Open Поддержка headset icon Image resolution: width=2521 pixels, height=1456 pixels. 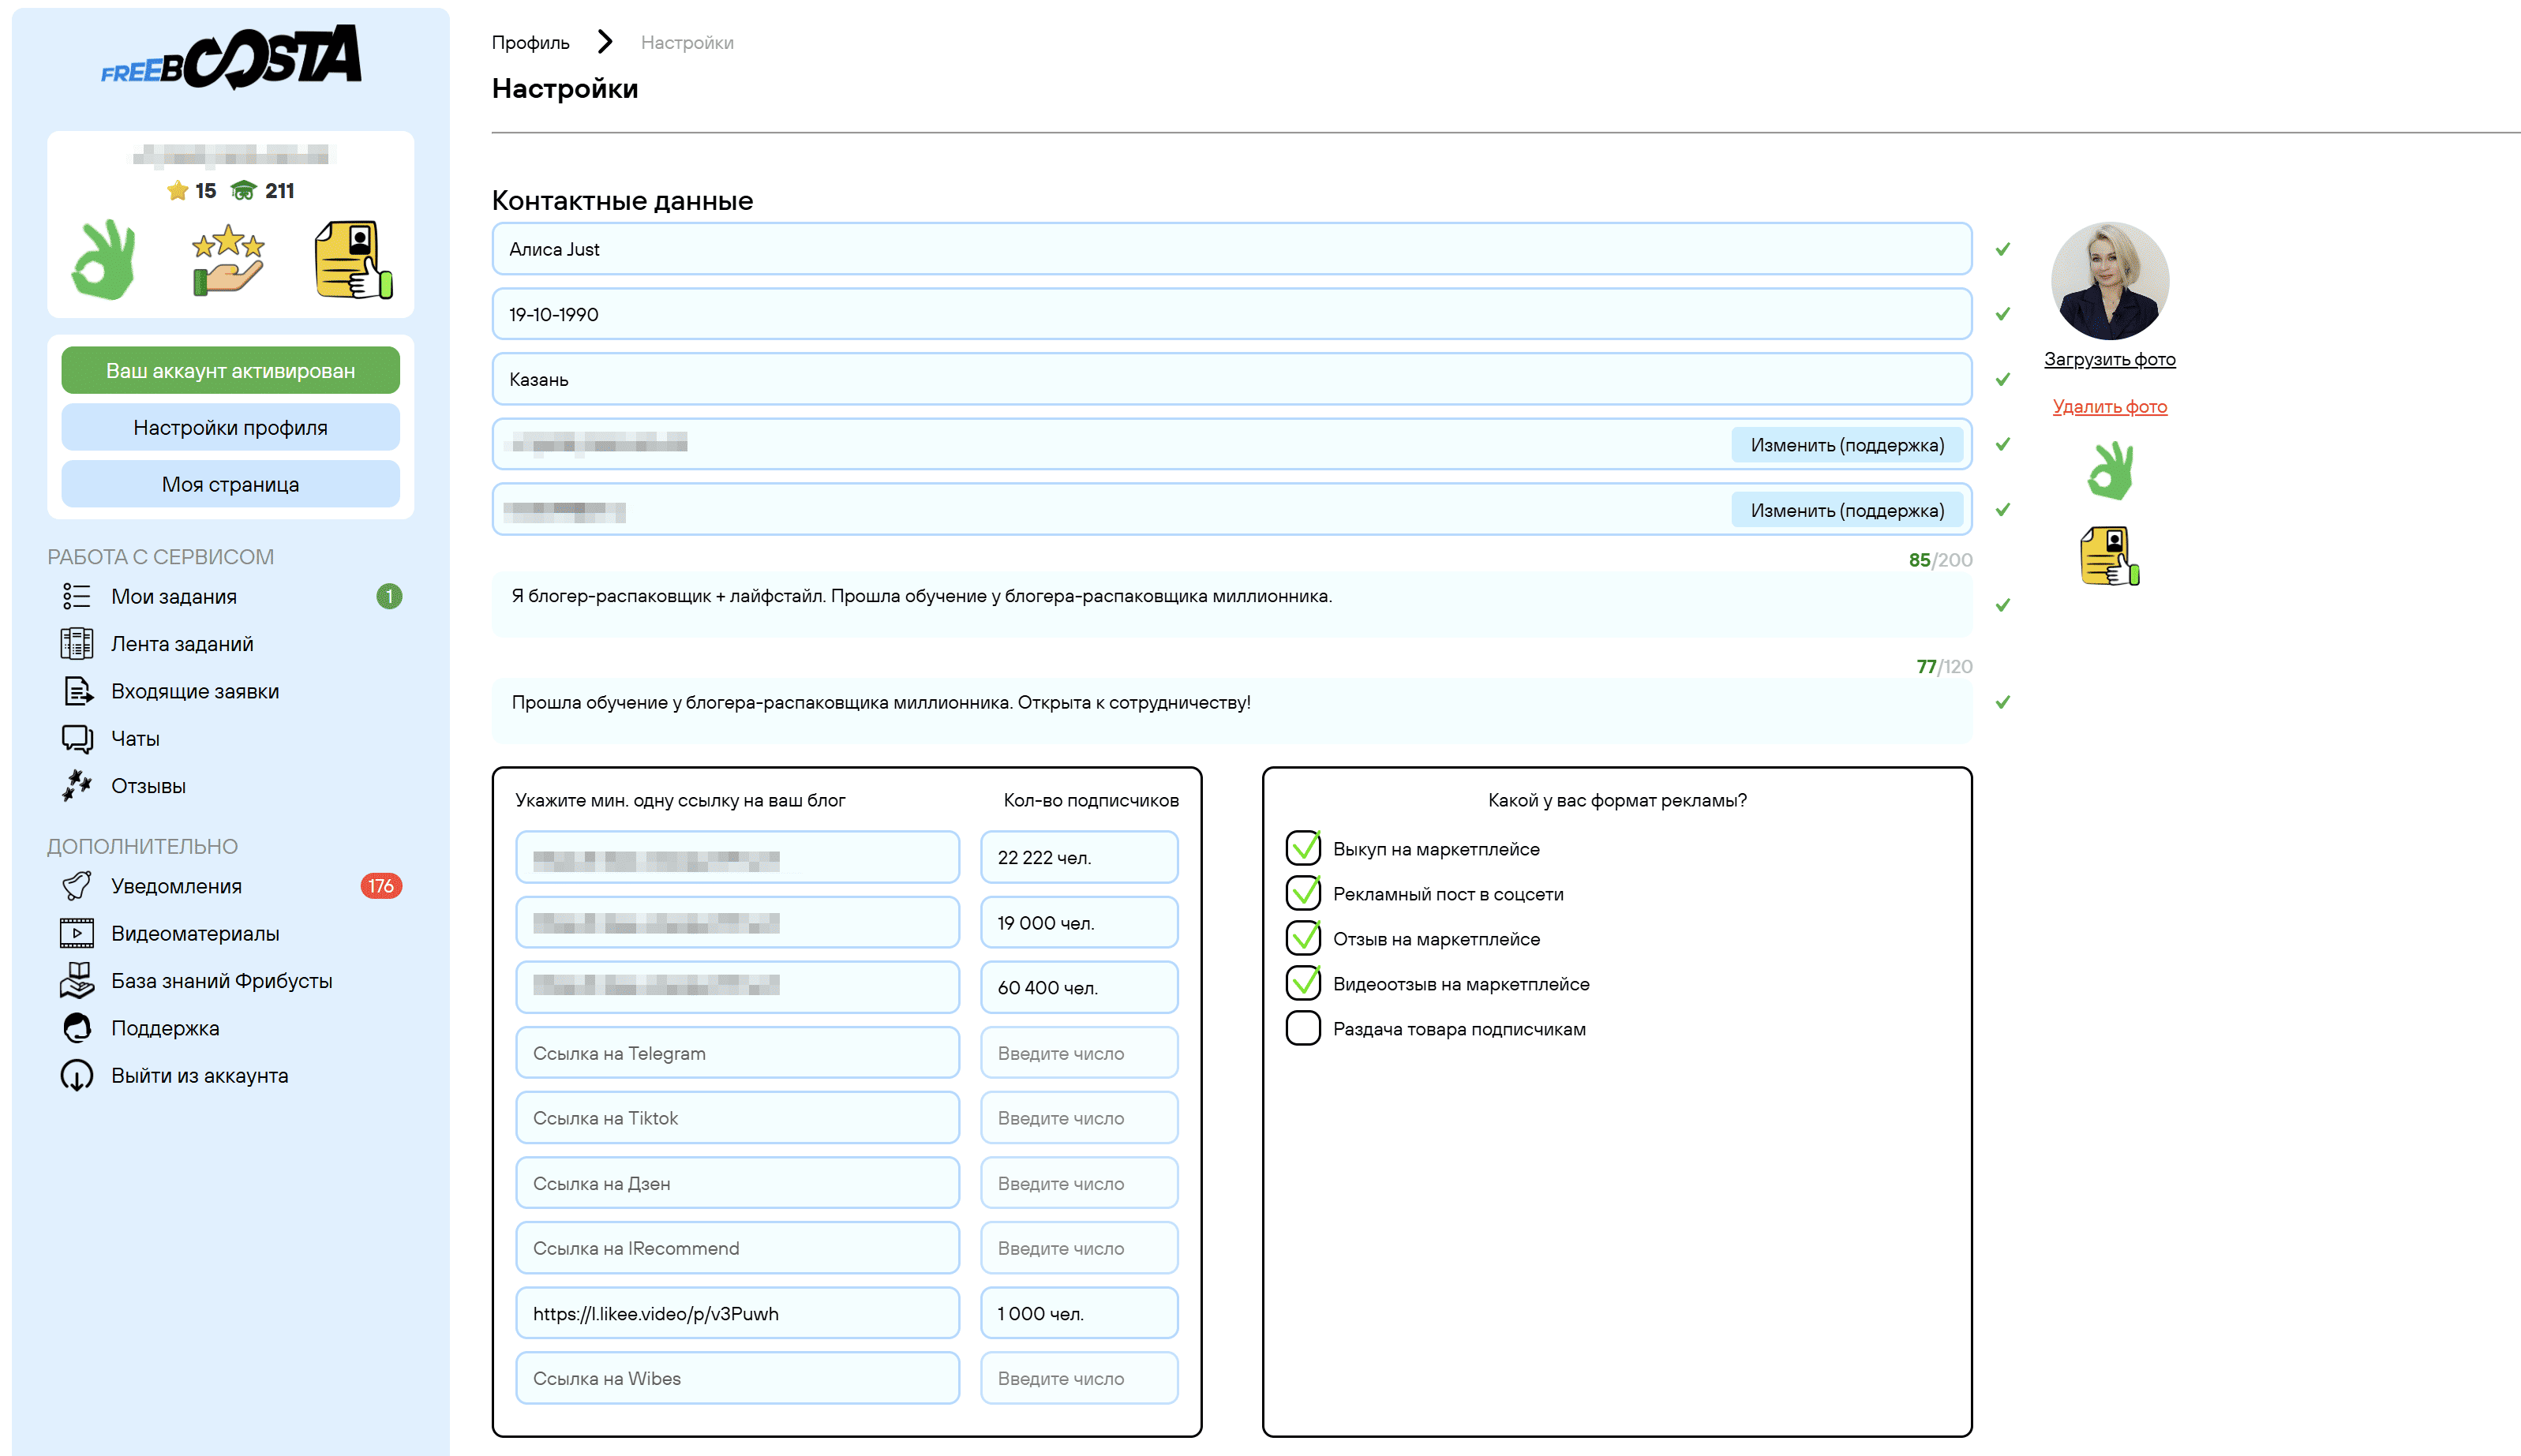pyautogui.click(x=76, y=1028)
